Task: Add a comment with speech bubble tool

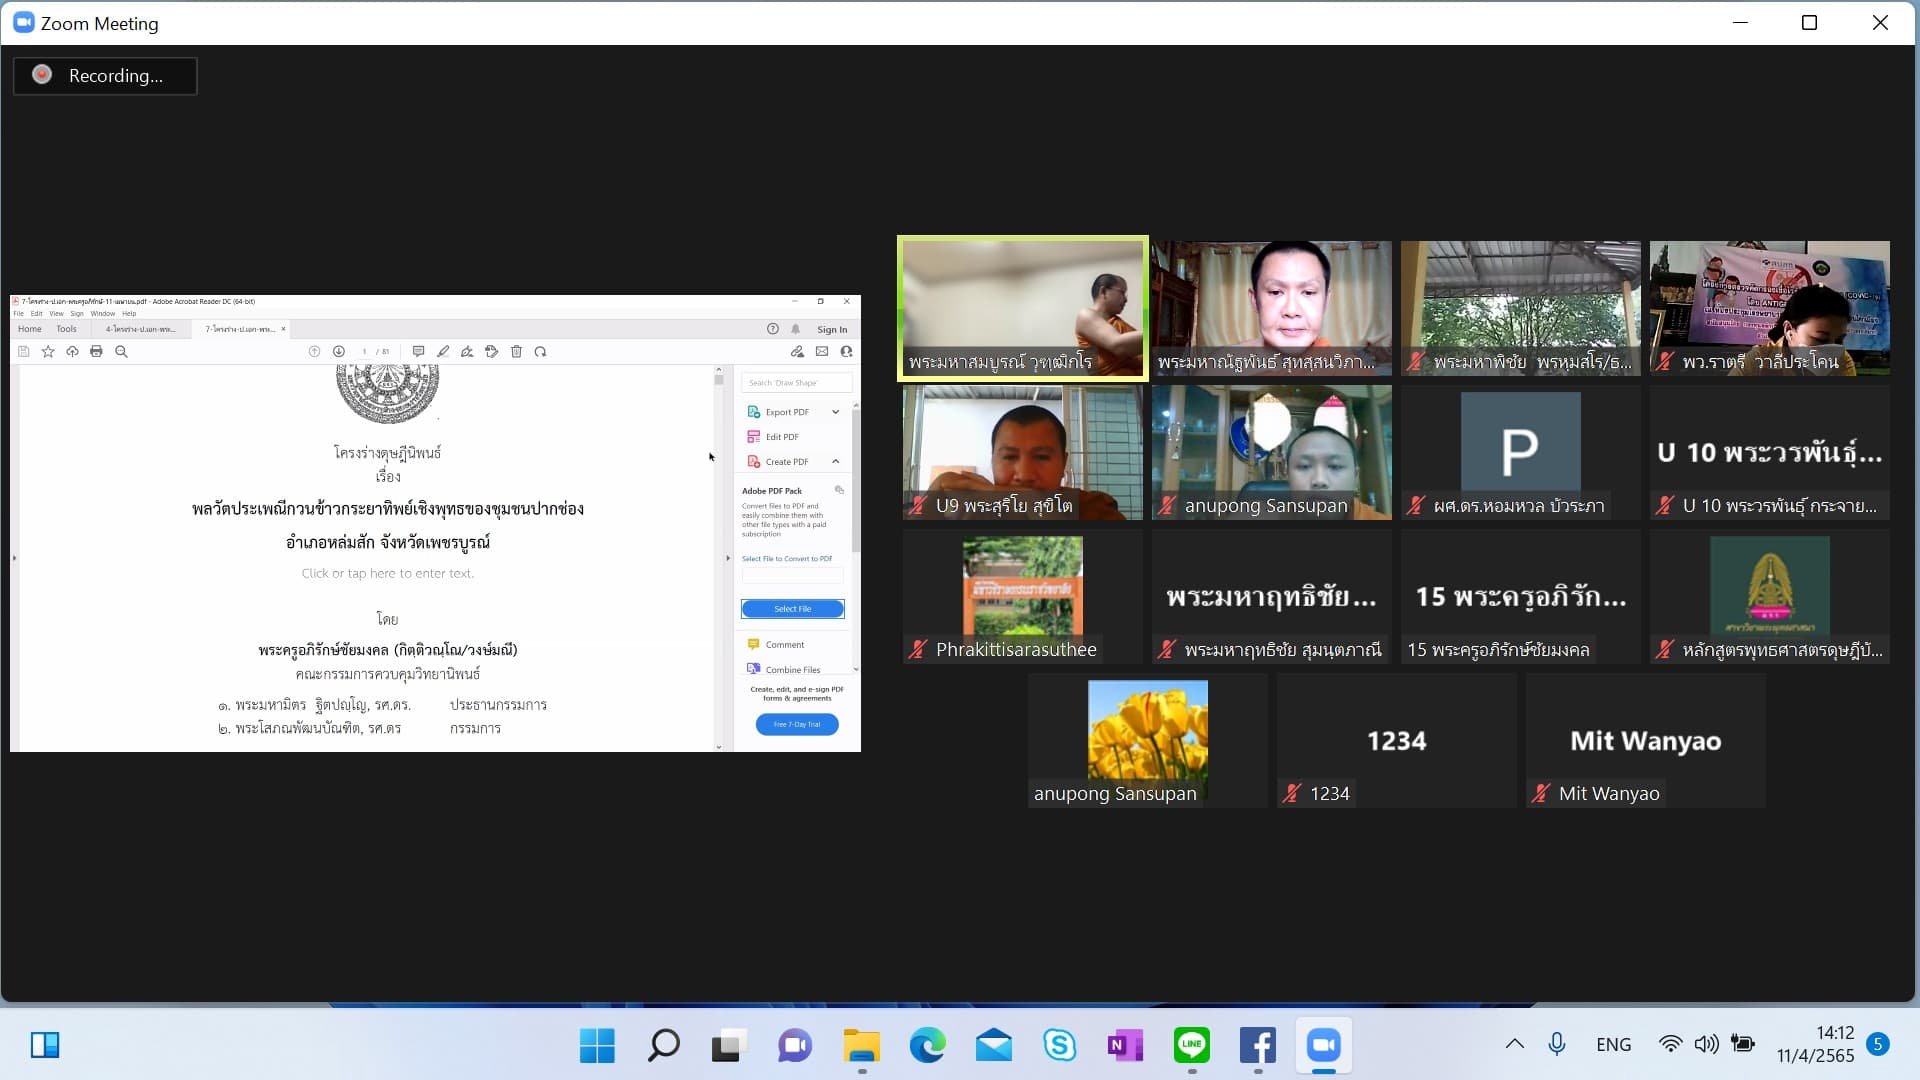Action: 418,352
